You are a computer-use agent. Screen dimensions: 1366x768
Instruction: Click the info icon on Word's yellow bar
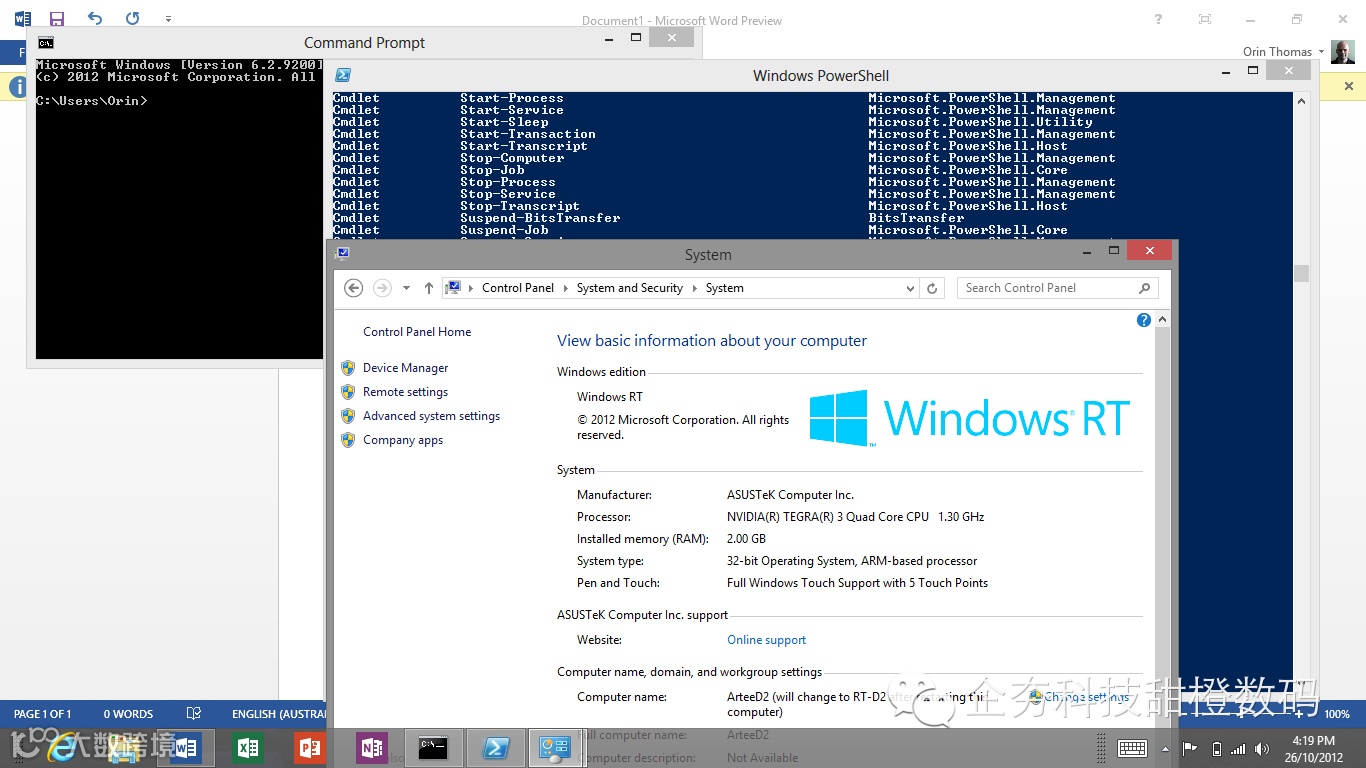(18, 87)
